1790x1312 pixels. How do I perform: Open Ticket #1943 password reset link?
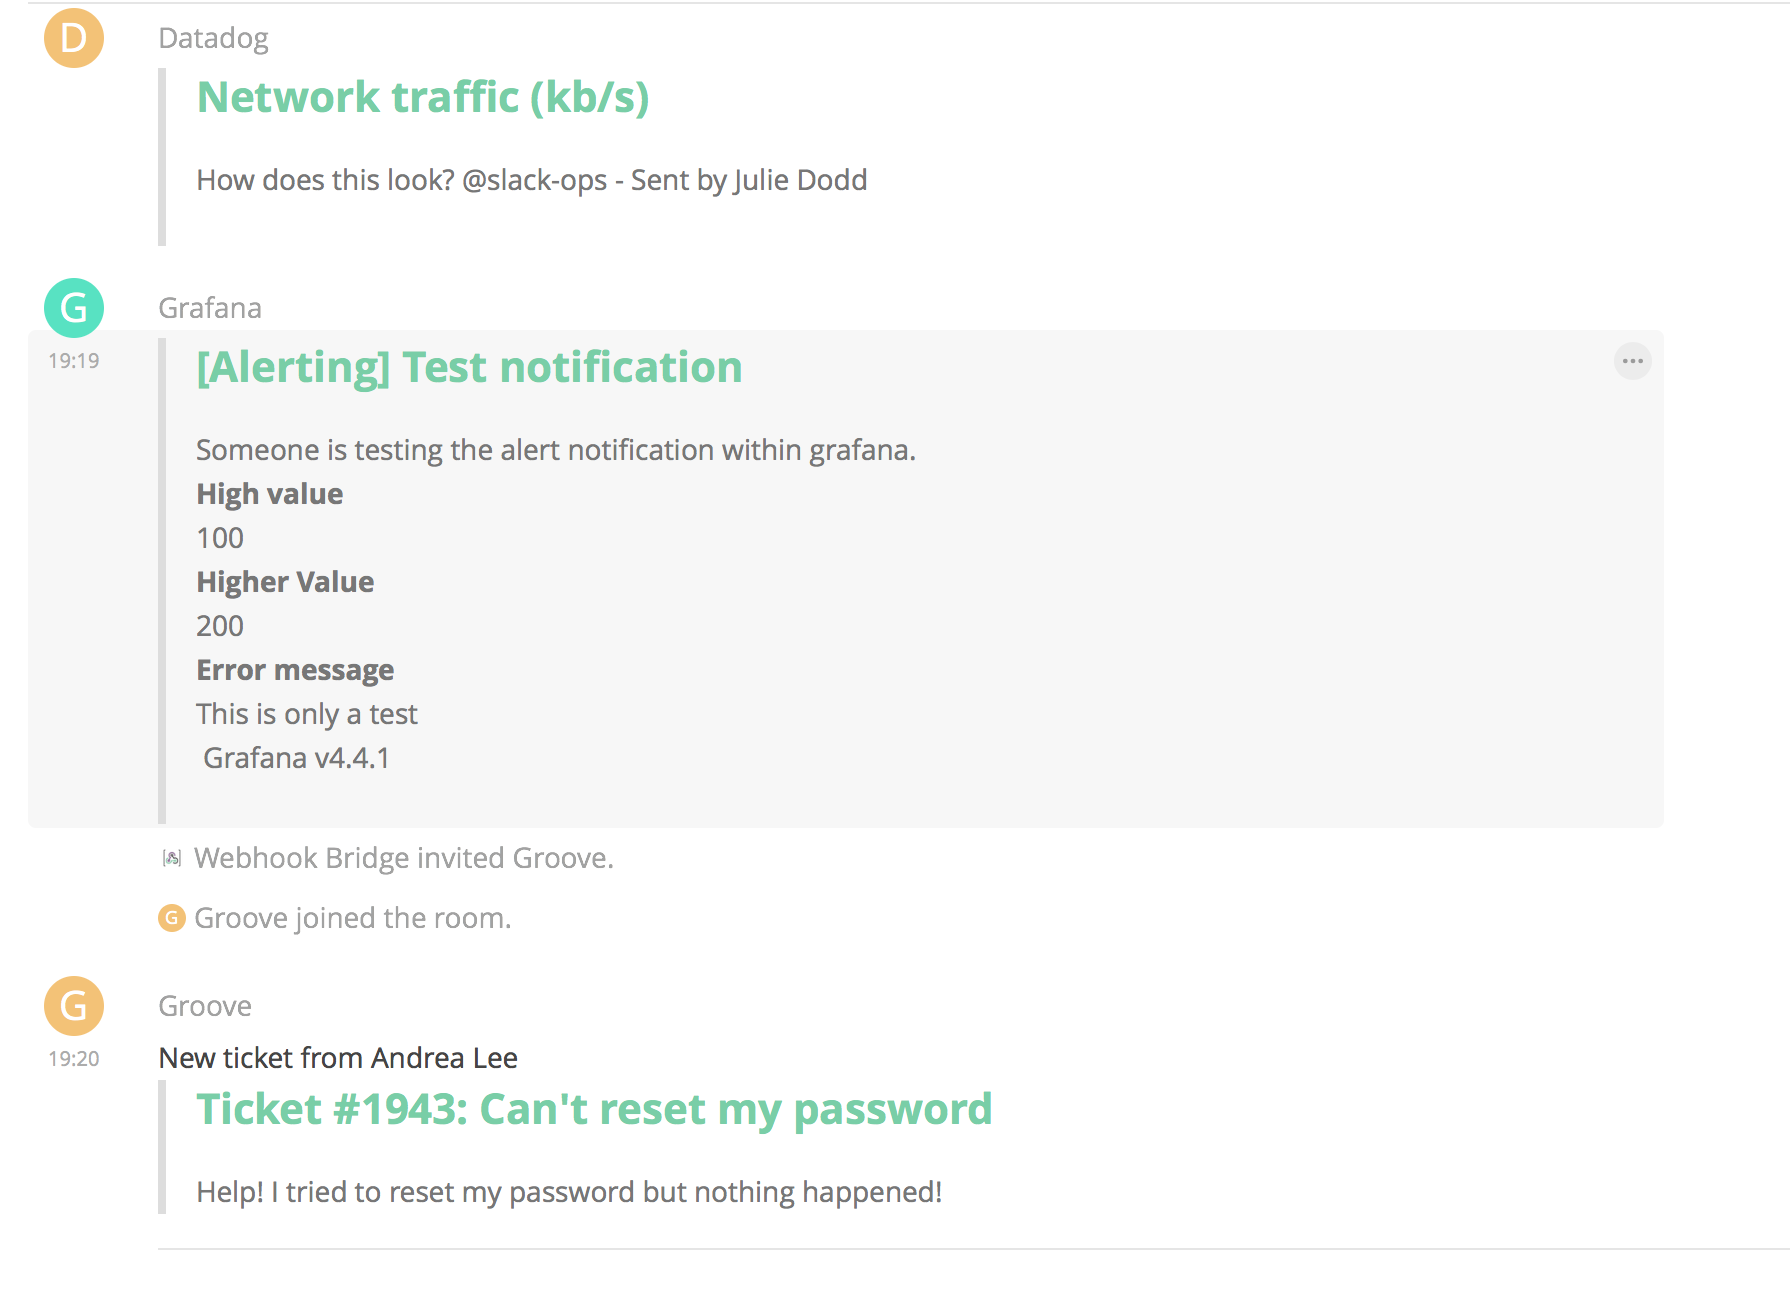[594, 1109]
